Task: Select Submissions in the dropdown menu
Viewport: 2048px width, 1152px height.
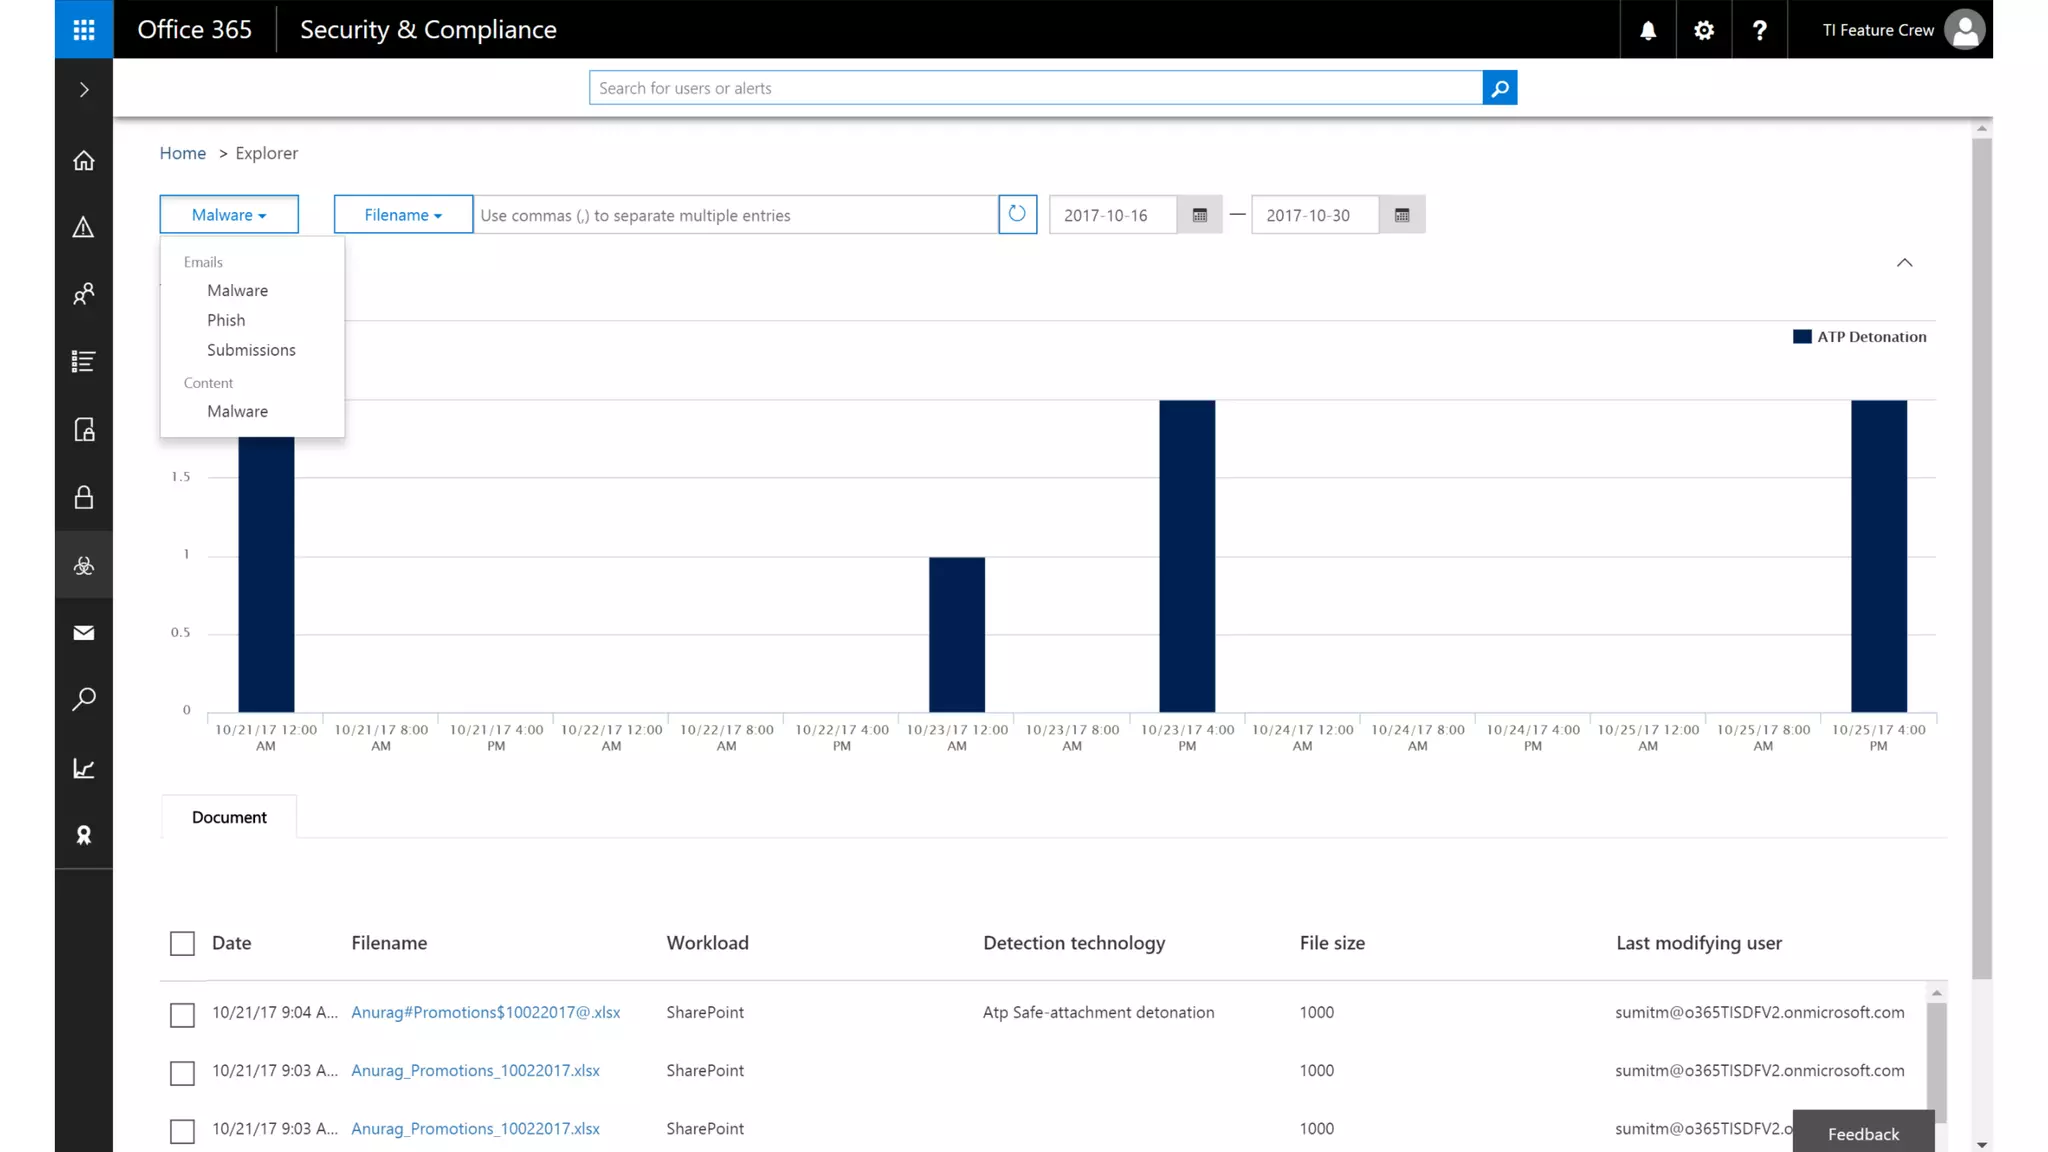Action: (251, 350)
